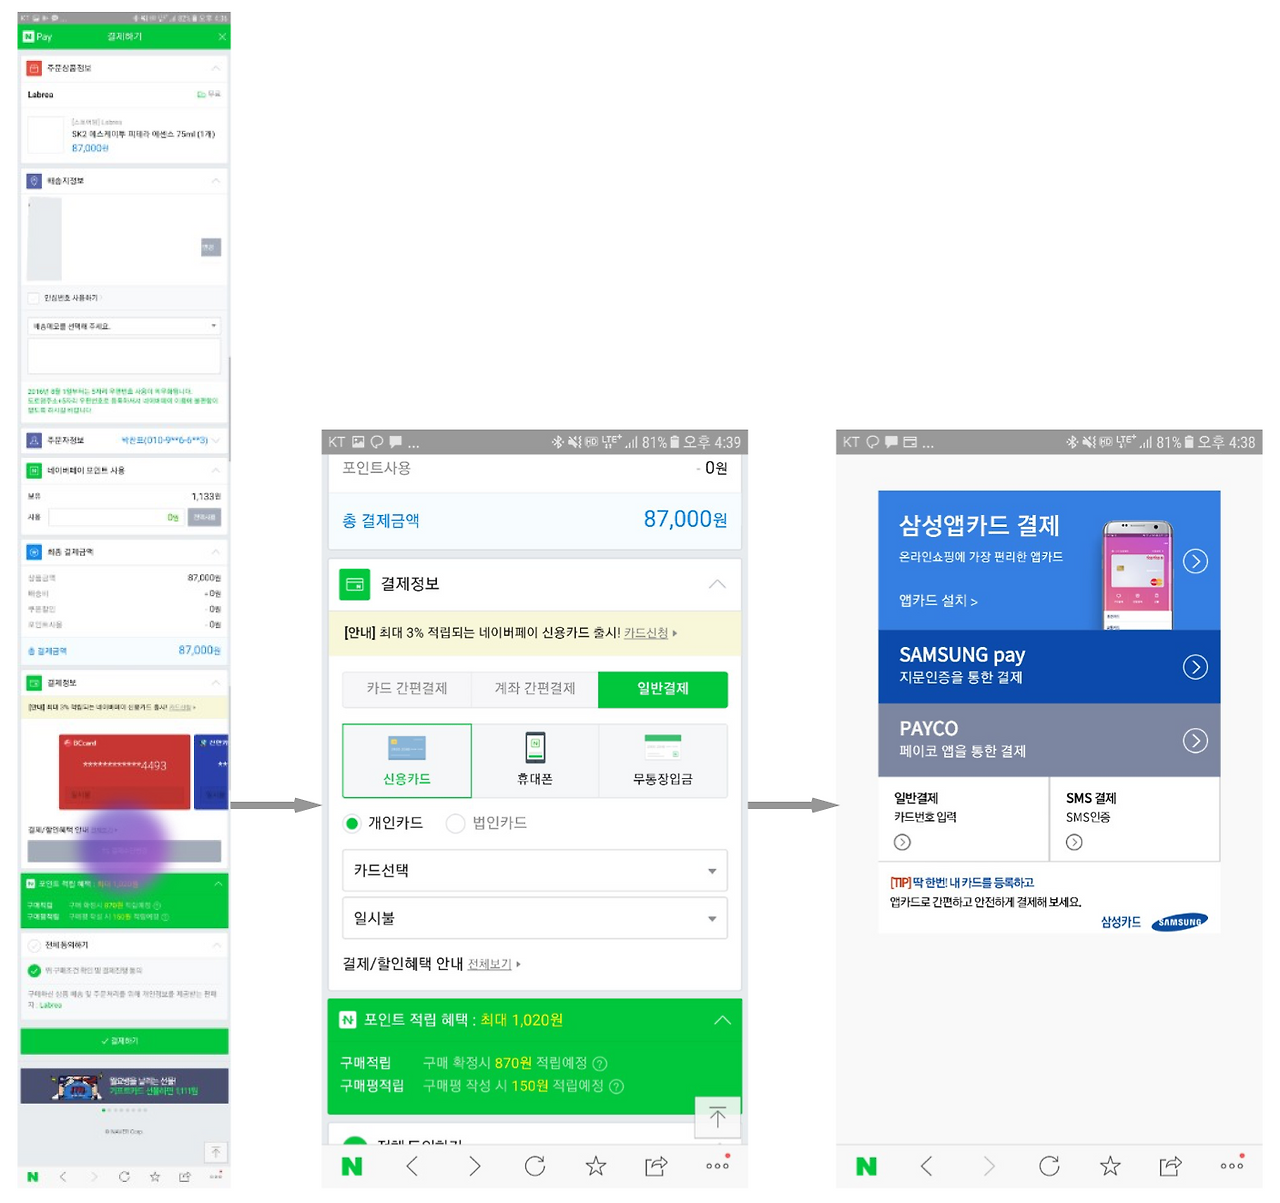Check 전체 동의하기 on the full checkout page
This screenshot has height=1203, width=1280.
pyautogui.click(x=34, y=945)
